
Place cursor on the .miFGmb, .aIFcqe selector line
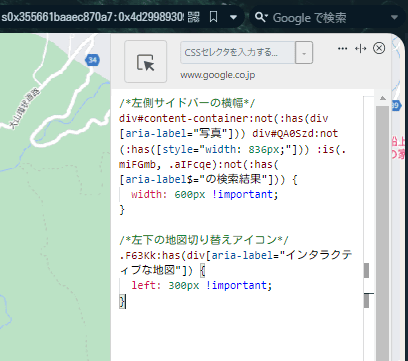[199, 164]
